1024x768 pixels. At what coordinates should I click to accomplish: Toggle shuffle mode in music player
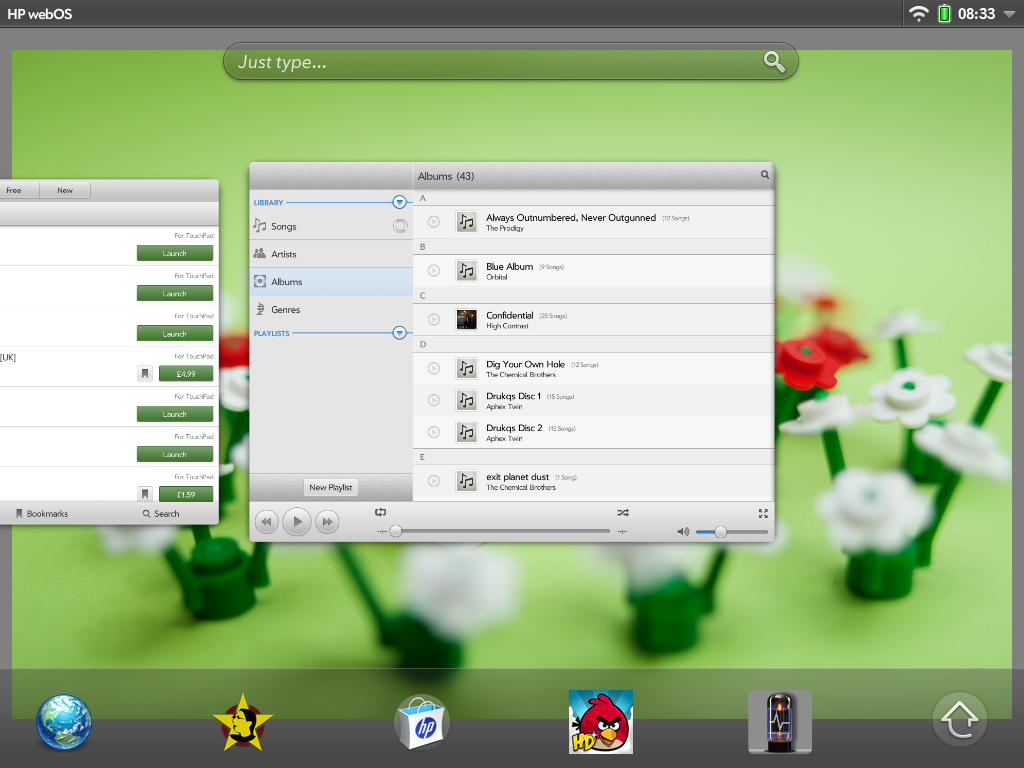click(x=623, y=513)
